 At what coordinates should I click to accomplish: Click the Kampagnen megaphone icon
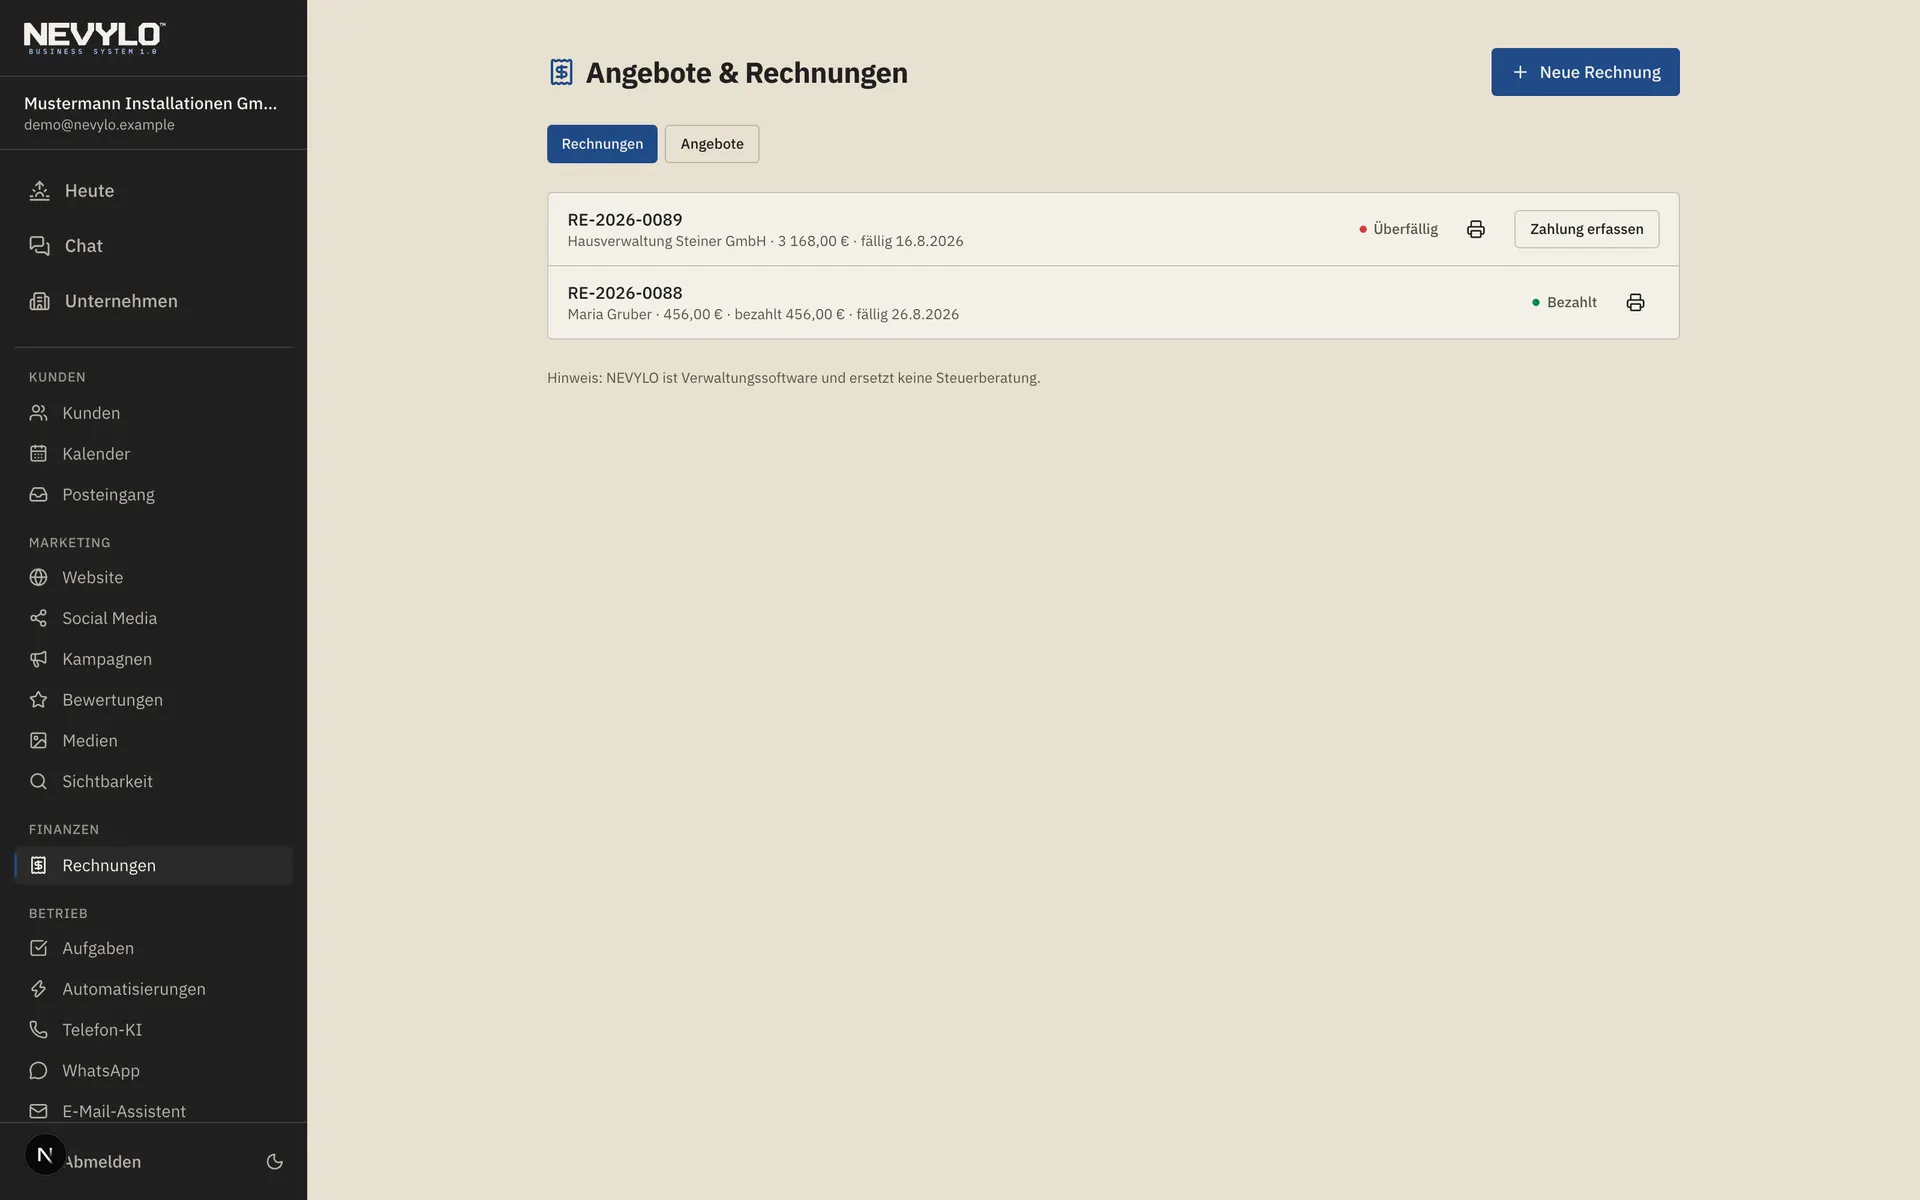pyautogui.click(x=38, y=659)
